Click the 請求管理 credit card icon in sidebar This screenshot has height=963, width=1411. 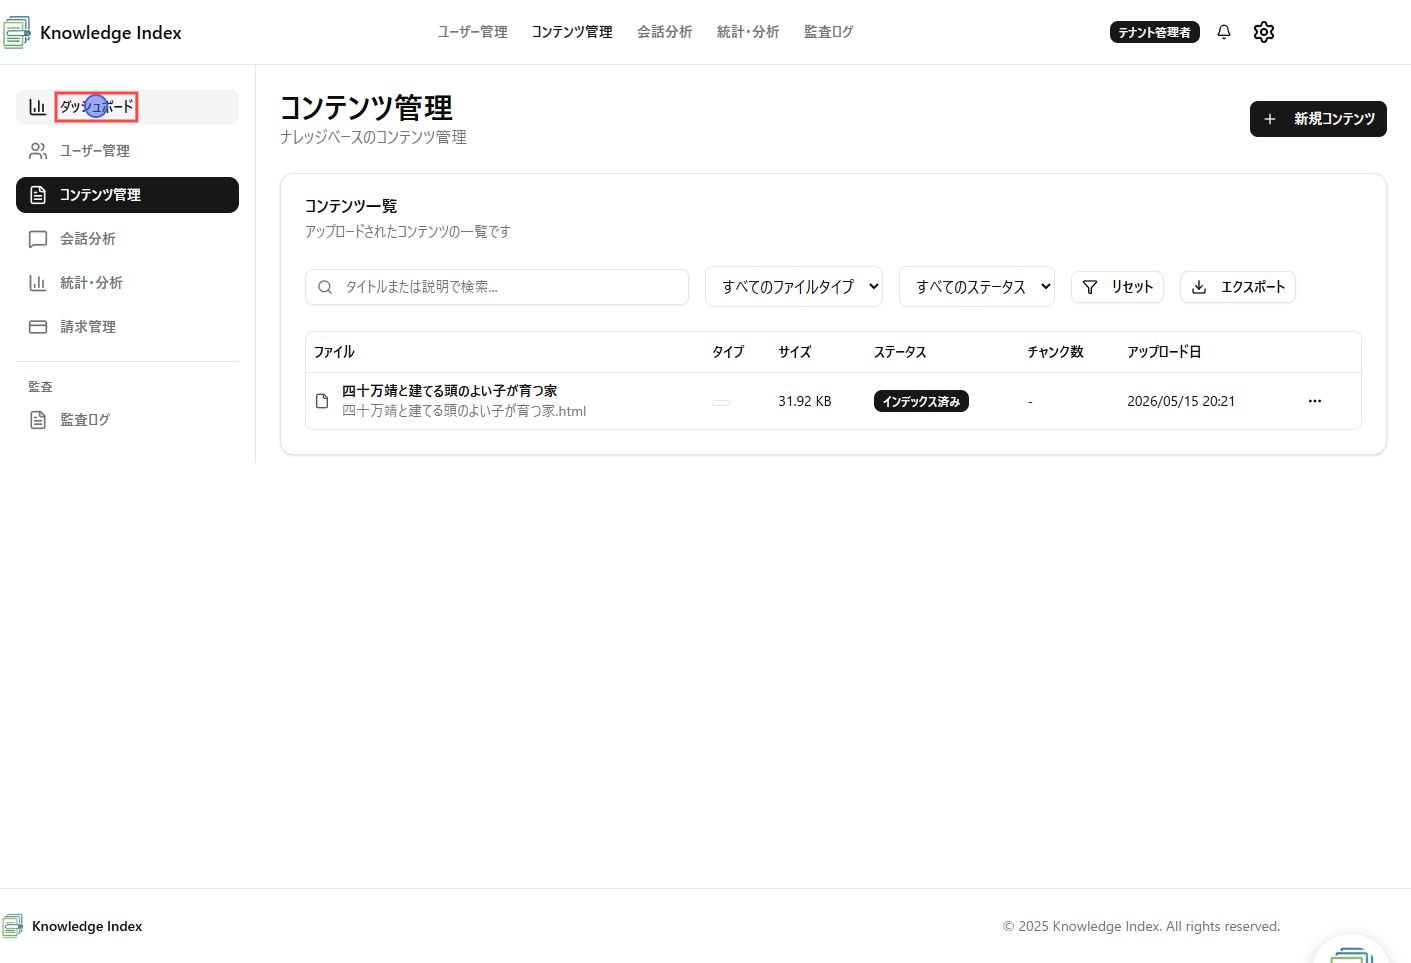click(38, 327)
